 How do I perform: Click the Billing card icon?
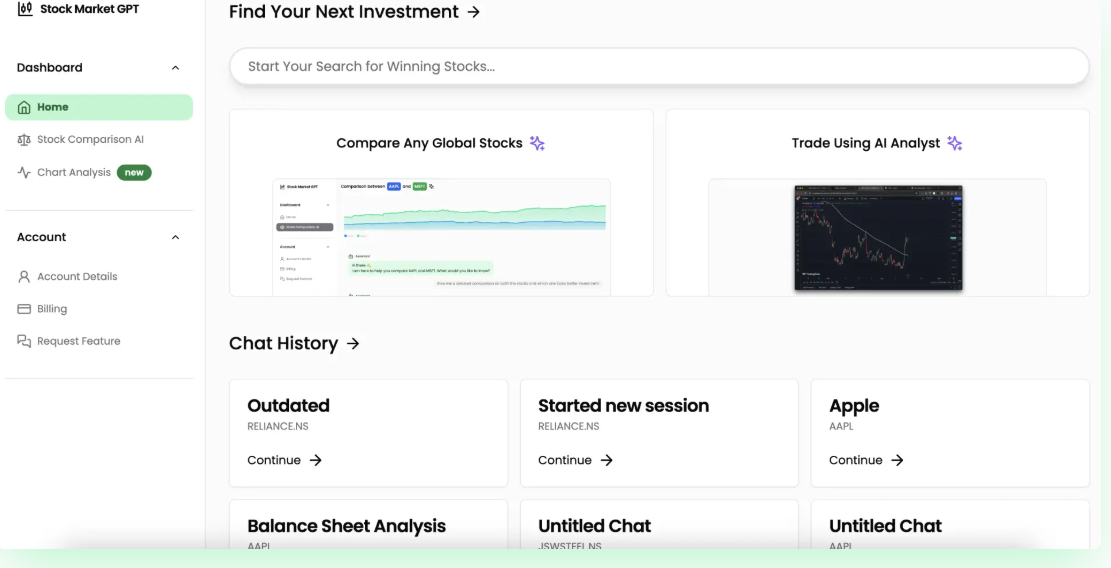(x=25, y=309)
